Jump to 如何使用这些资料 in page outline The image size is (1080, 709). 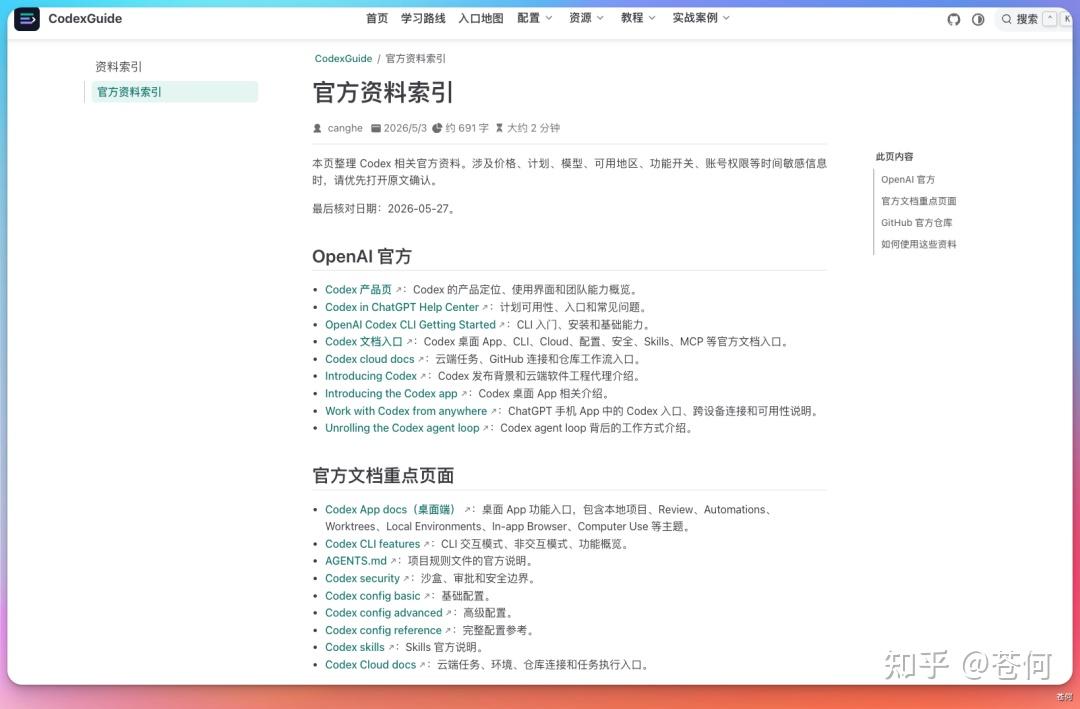coord(919,244)
